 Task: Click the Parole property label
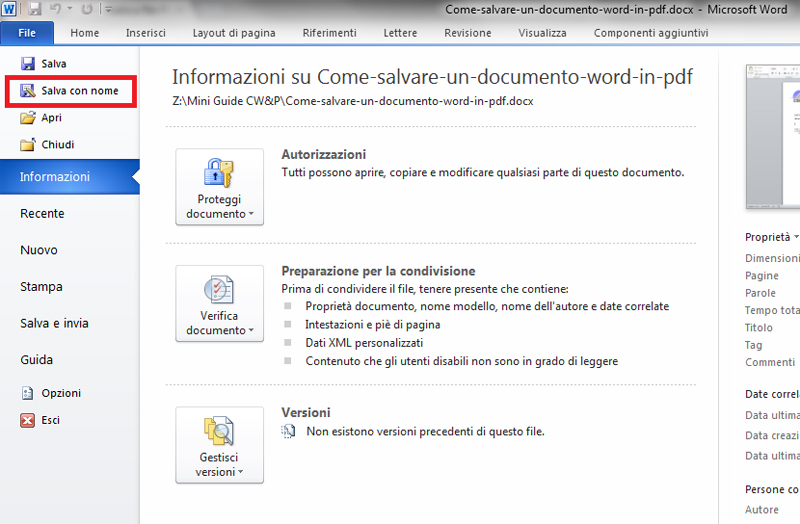coord(760,293)
